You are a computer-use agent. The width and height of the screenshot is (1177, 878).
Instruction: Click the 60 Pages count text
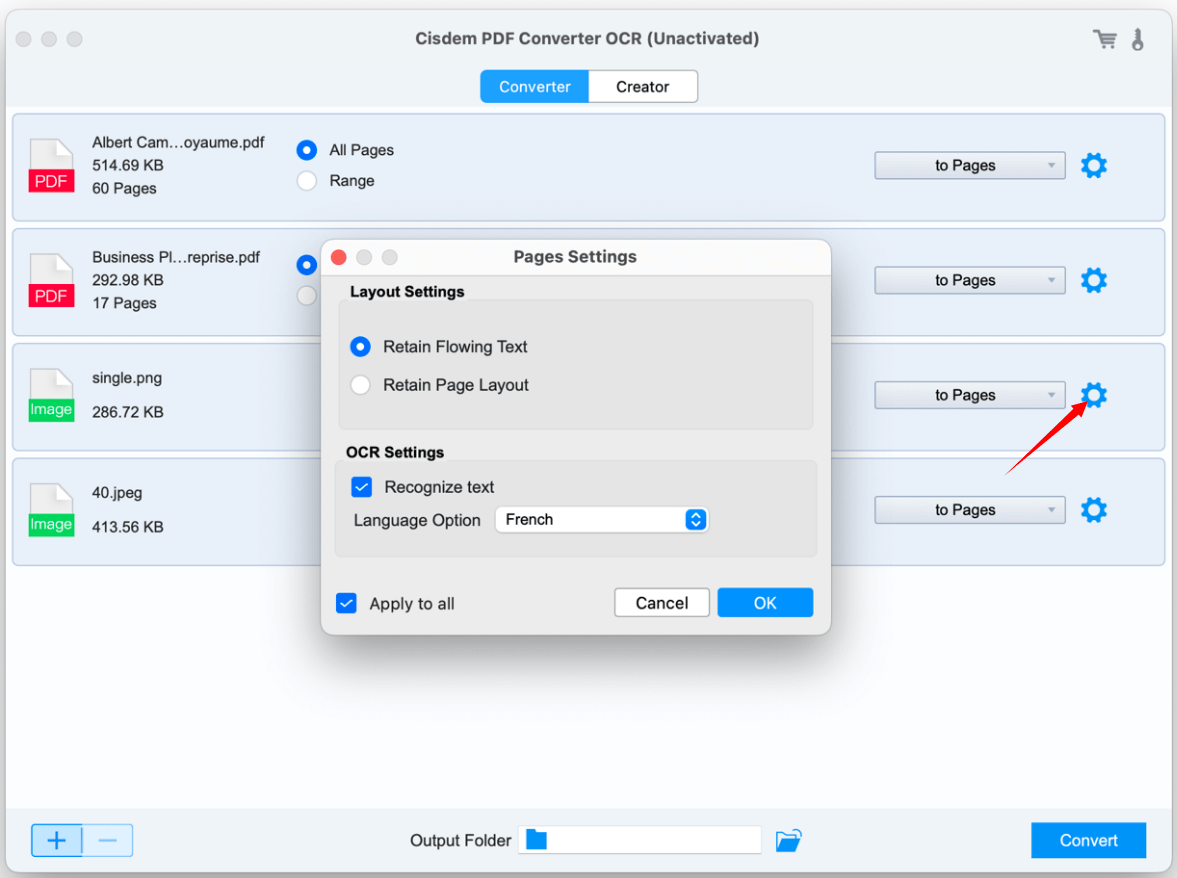click(x=125, y=188)
